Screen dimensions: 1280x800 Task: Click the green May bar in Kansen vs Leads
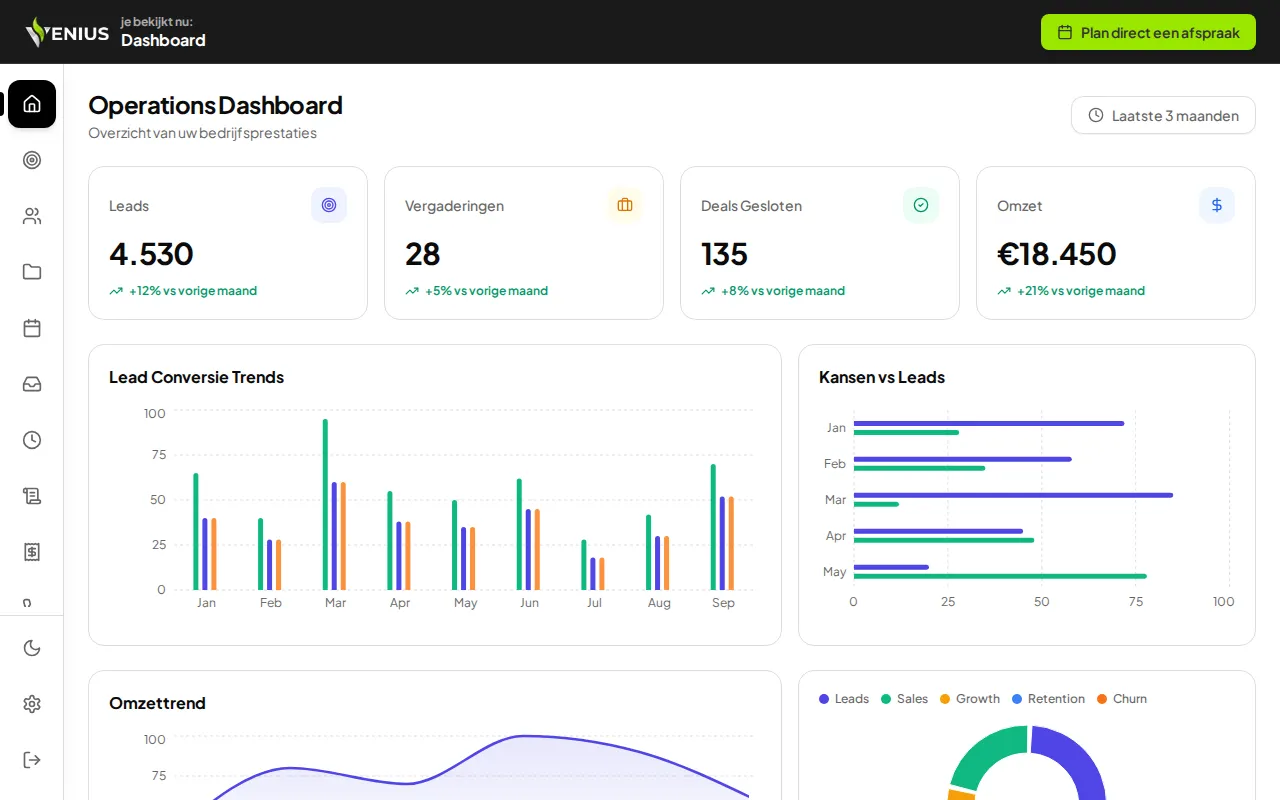pos(1000,576)
